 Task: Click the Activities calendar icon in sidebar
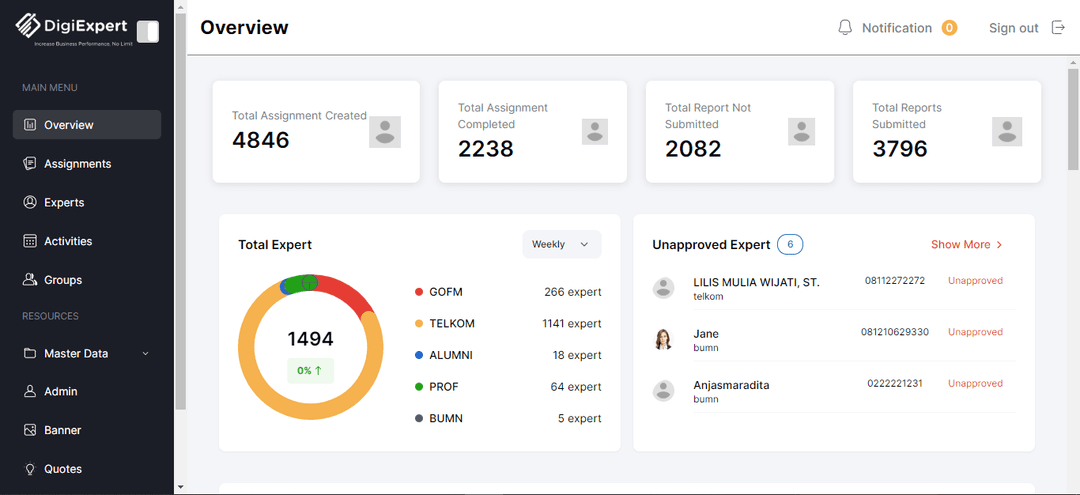pos(30,241)
